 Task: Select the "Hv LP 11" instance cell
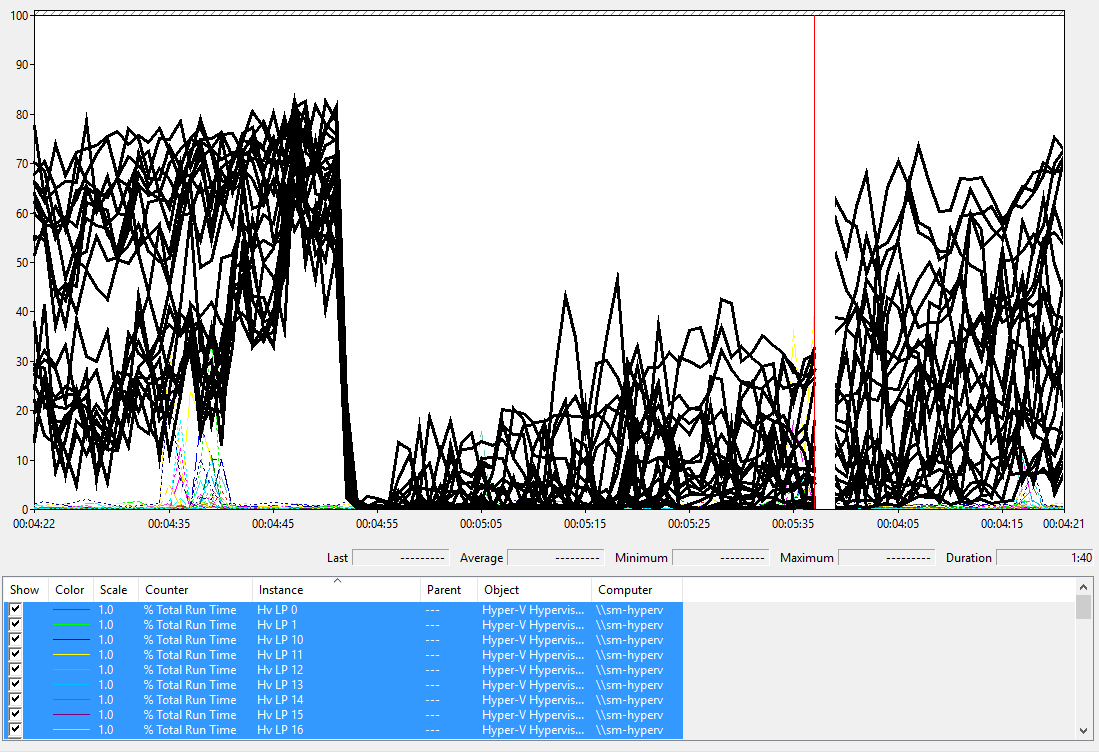(280, 655)
